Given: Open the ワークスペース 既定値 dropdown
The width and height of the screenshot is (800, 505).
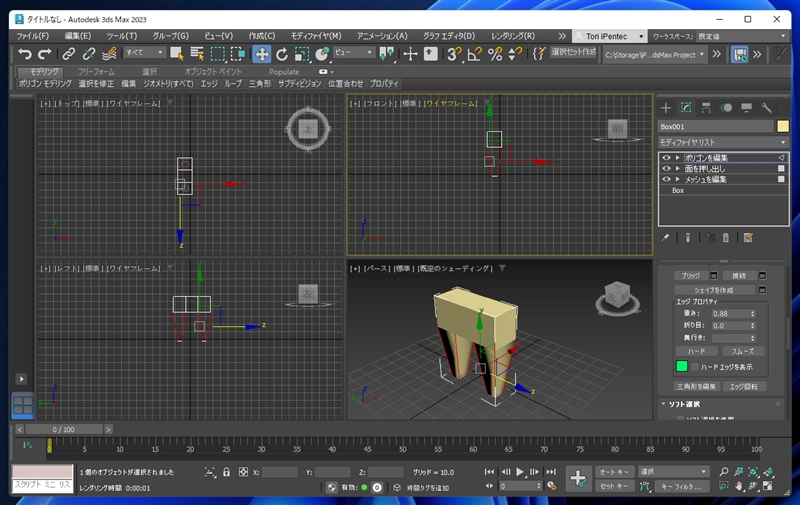Looking at the screenshot, I should click(x=741, y=36).
